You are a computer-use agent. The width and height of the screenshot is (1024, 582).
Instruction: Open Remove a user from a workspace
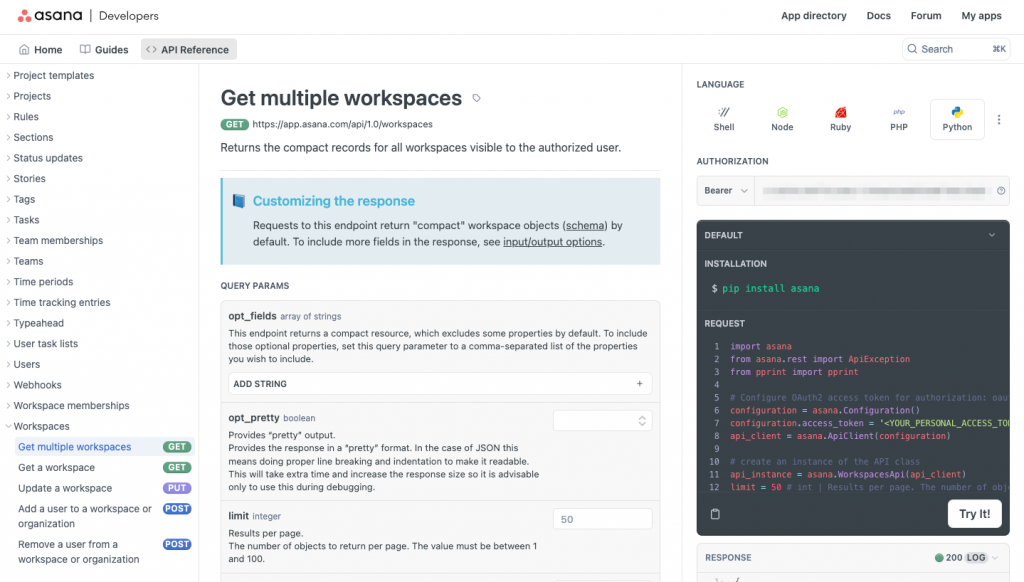104,552
